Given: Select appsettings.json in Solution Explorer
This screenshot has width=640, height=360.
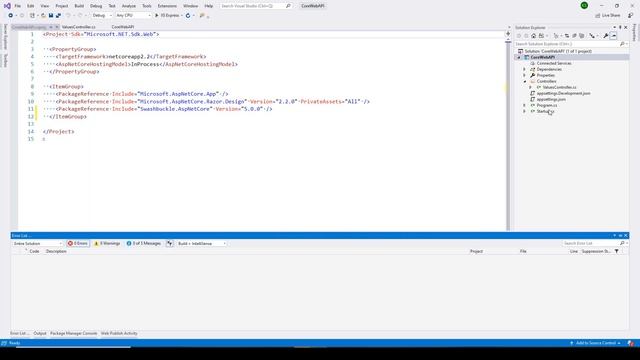Looking at the screenshot, I should 551,99.
